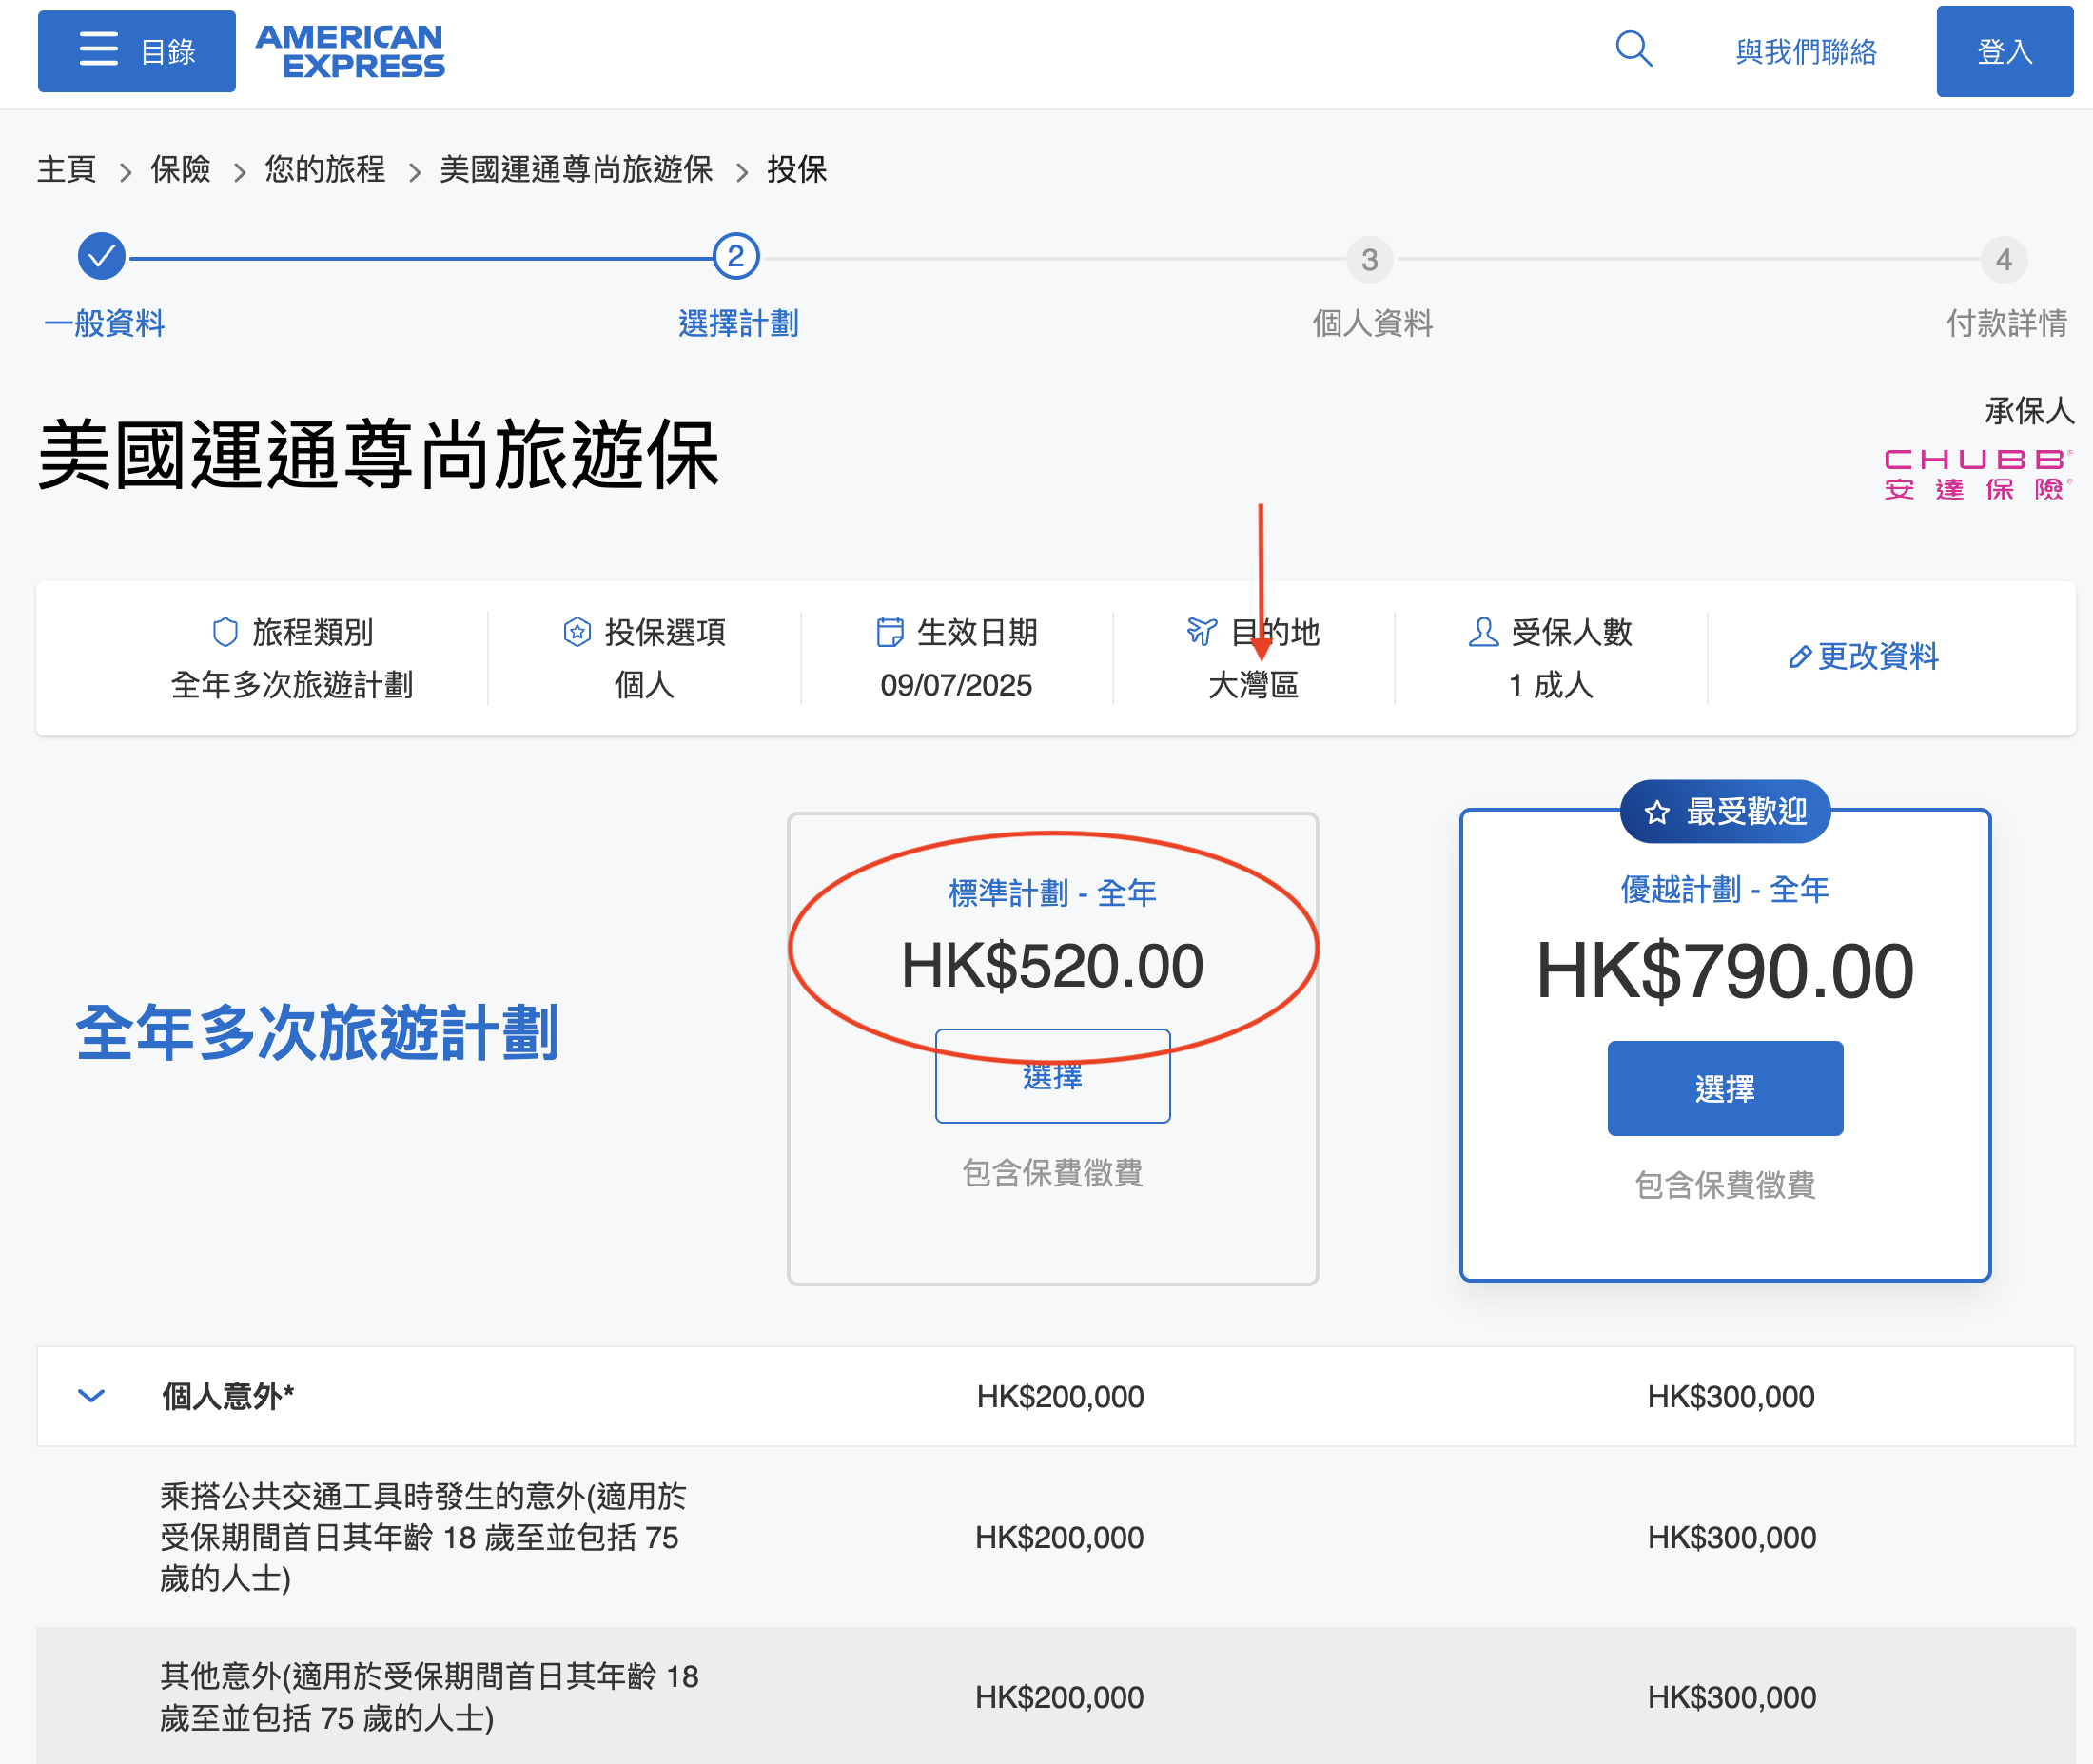2093x1764 pixels.
Task: Click the 個人資料 step label
Action: (1372, 323)
